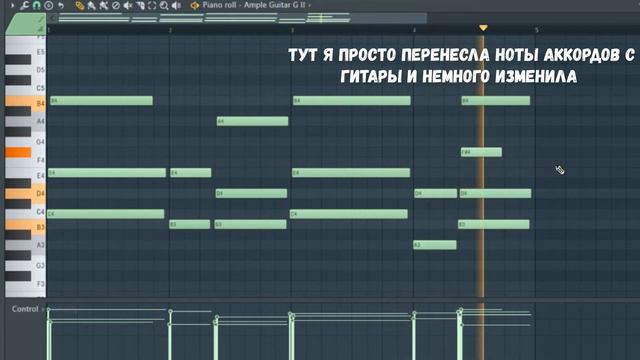
Task: Open the magnet Snap to grid options
Action: (37, 5)
